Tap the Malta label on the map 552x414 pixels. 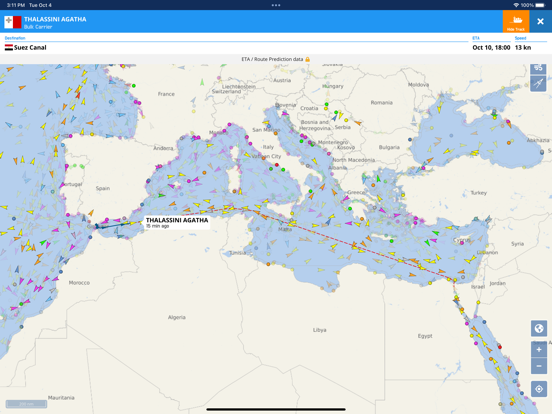pyautogui.click(x=285, y=229)
